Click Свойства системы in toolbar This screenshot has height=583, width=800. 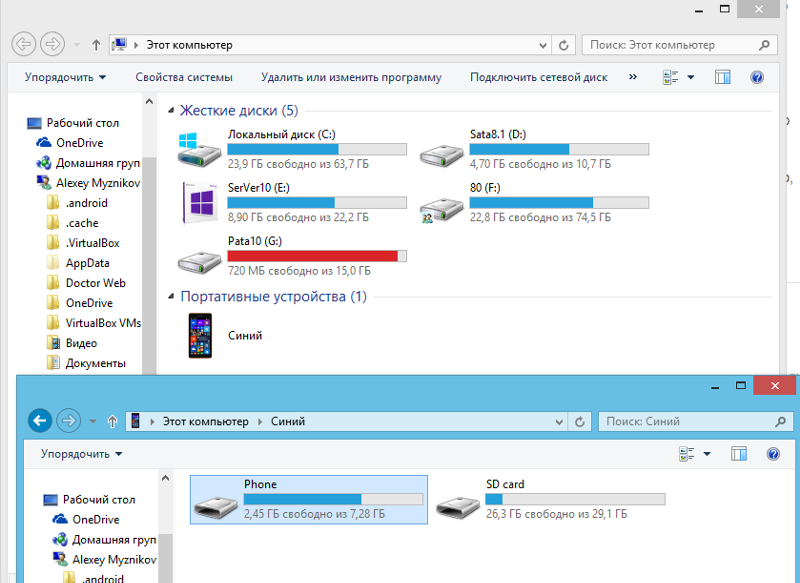pos(184,78)
